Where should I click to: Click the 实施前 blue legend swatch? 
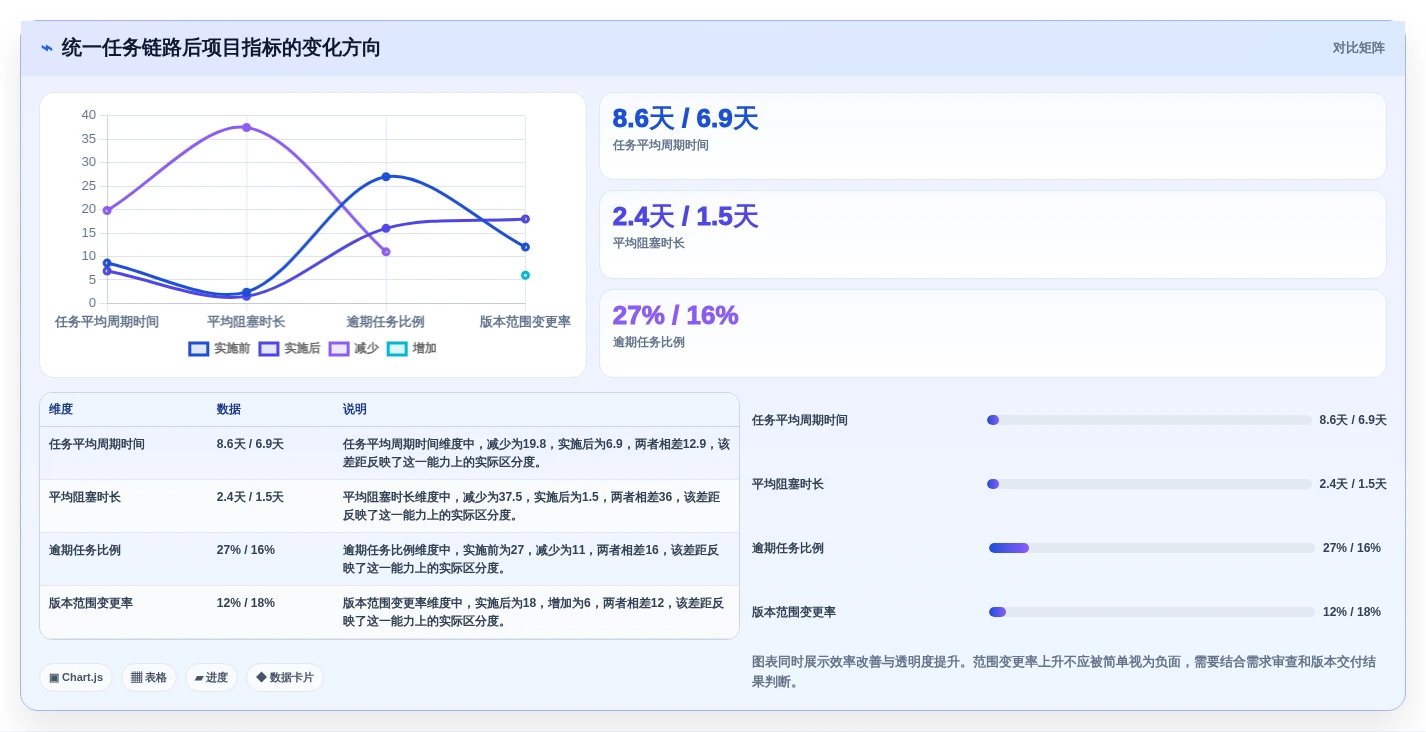[199, 349]
